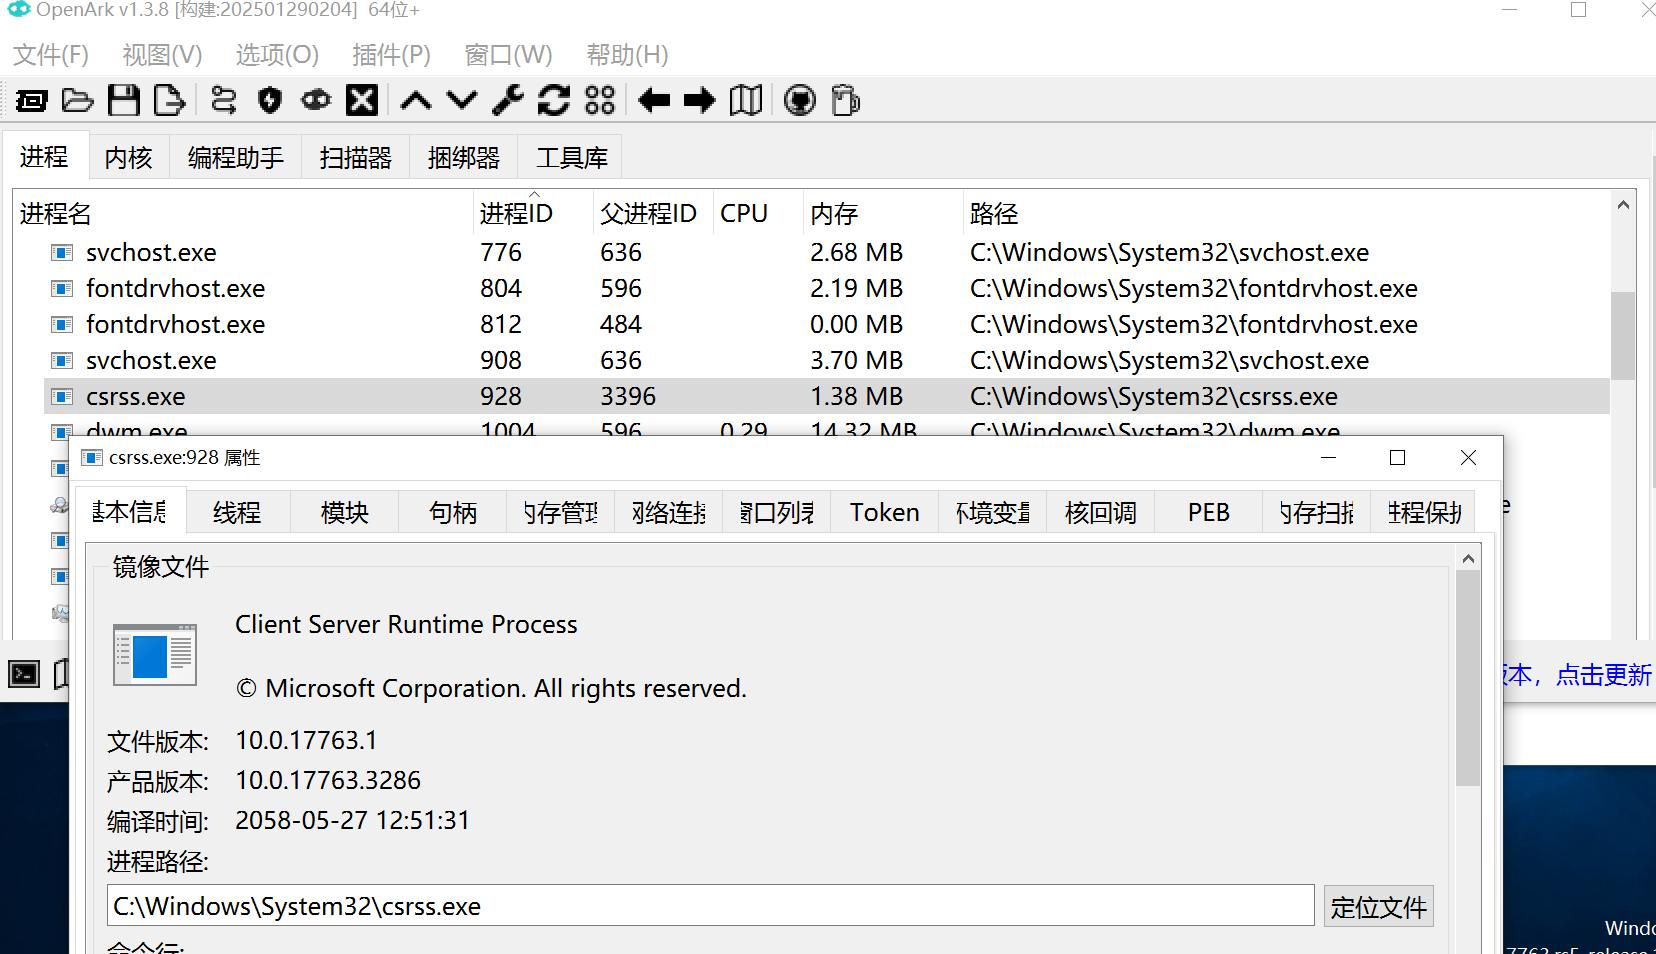Screen dimensions: 1656x954
Task: Open the 文件(F) menu
Action: pyautogui.click(x=51, y=55)
